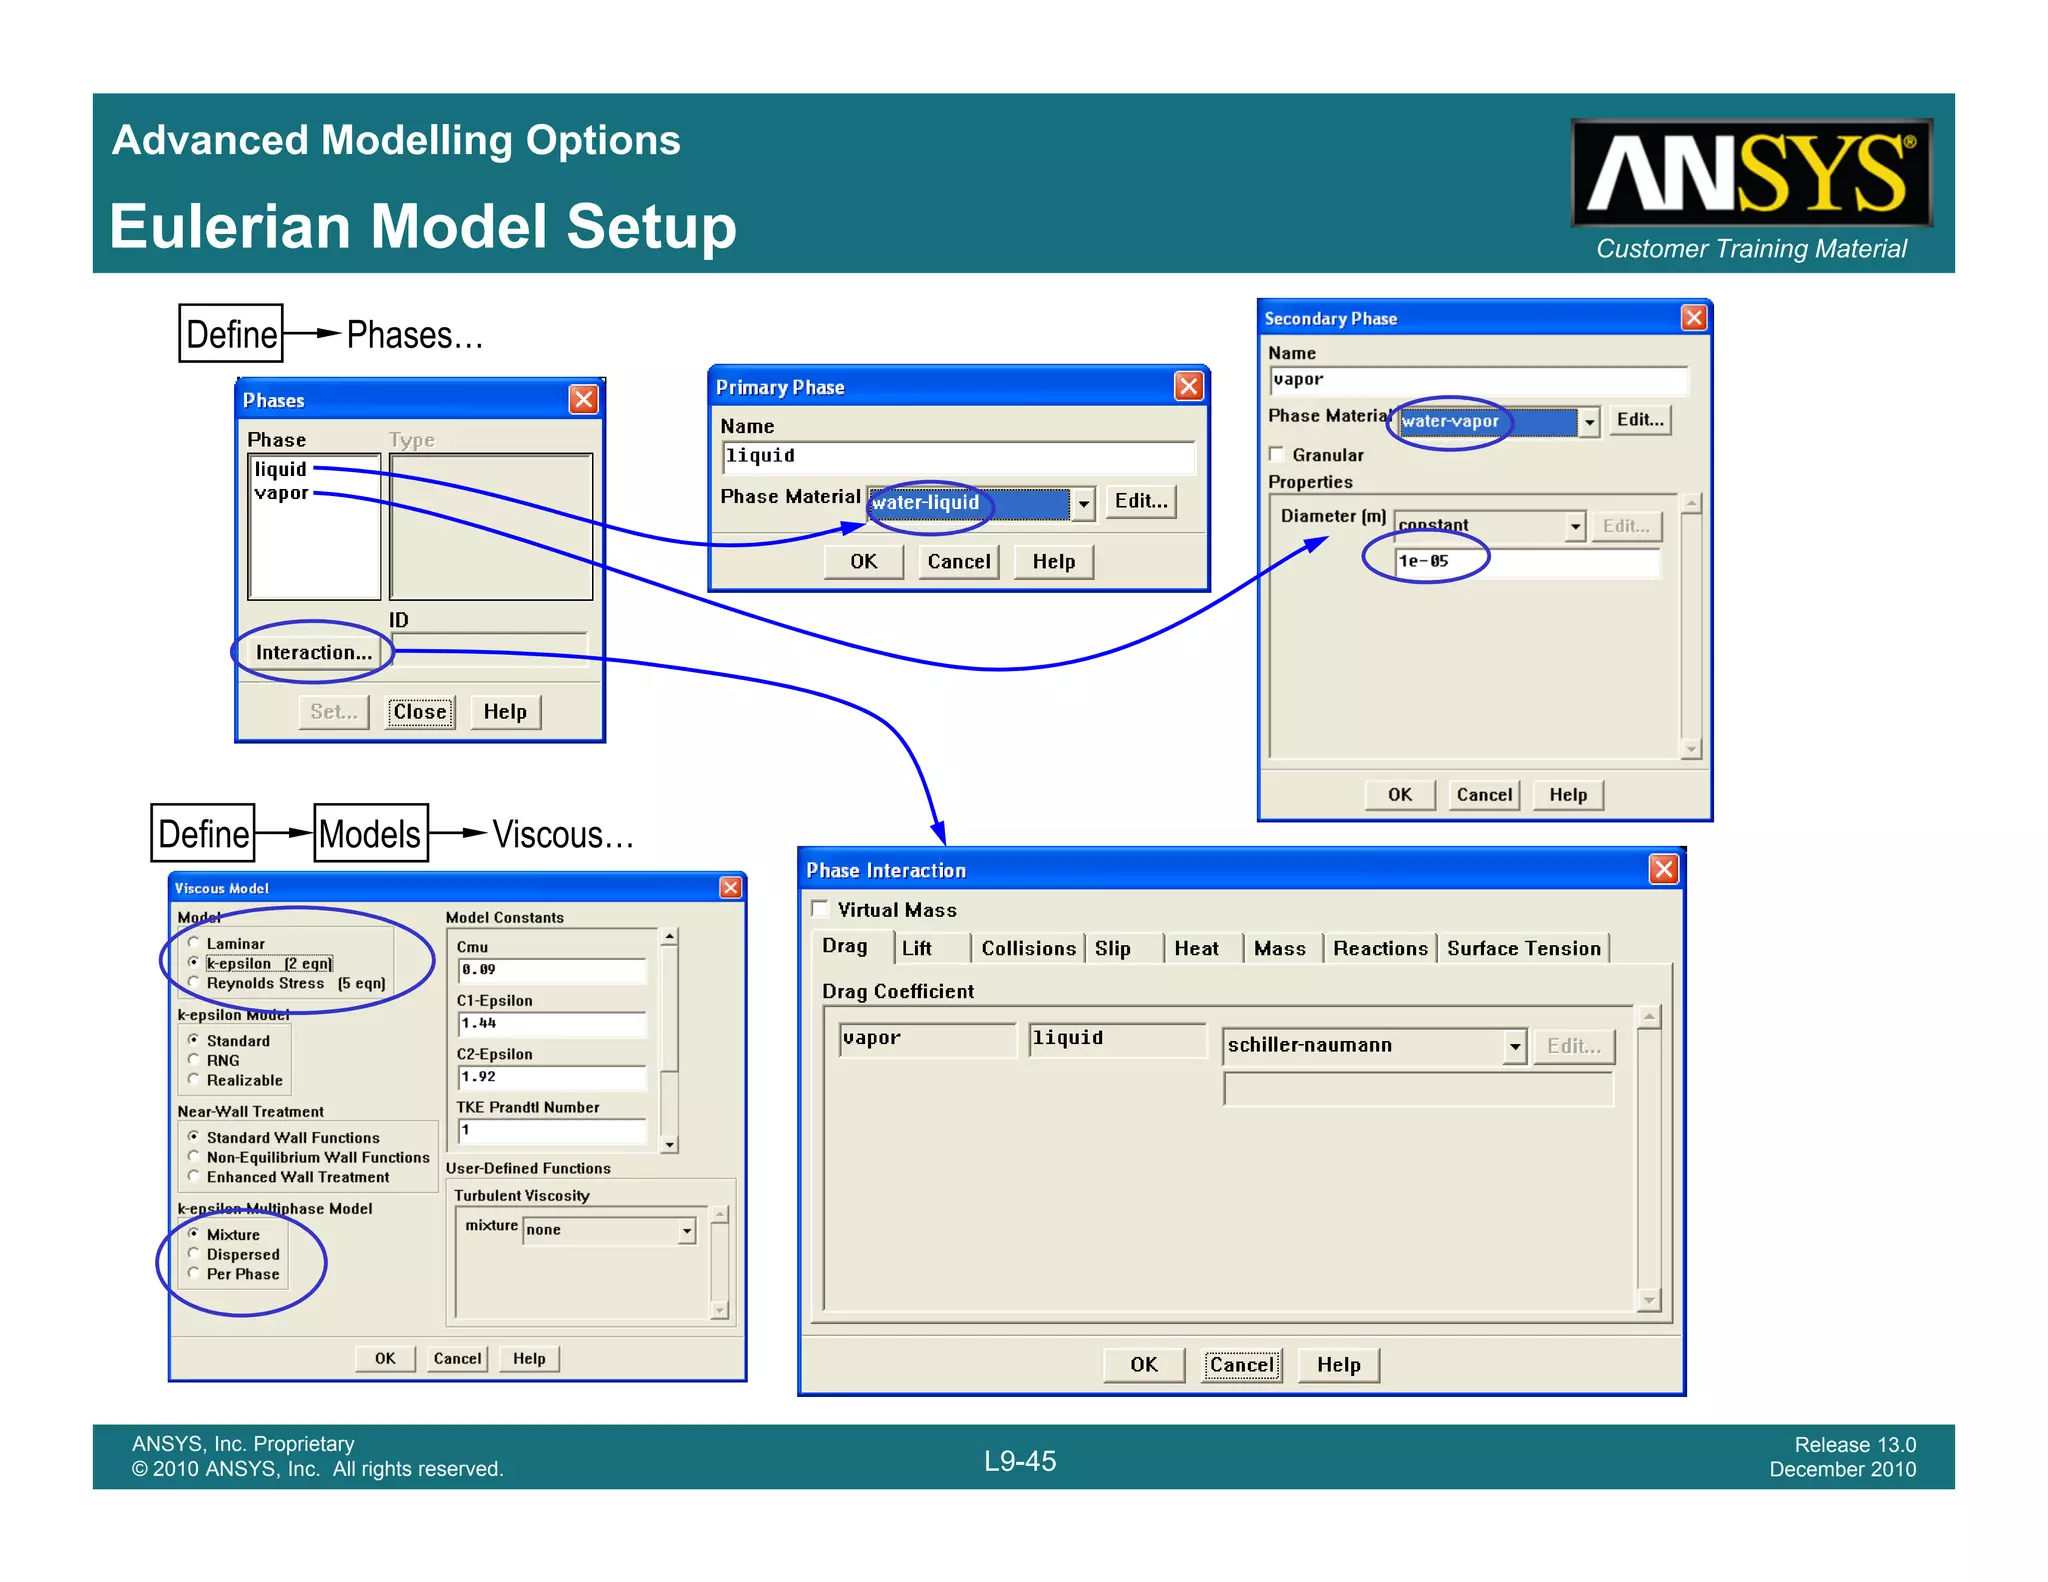The image size is (2048, 1582).
Task: Select k-epsilon (2 eqn) model radio button
Action: point(194,962)
